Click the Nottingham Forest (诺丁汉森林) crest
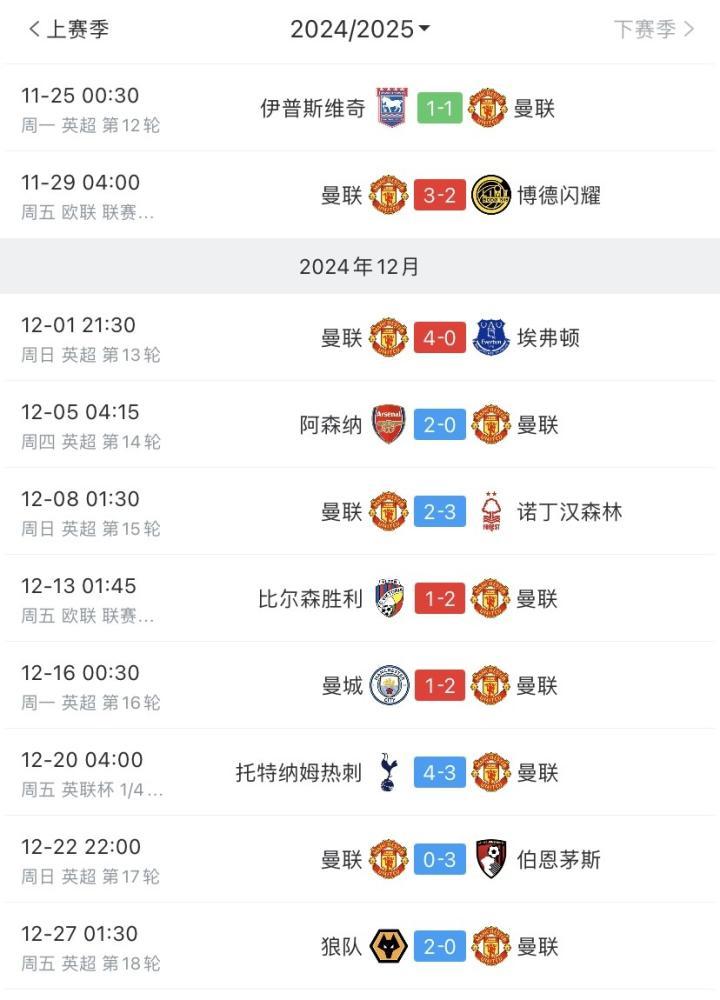720x1000 pixels. [x=490, y=512]
